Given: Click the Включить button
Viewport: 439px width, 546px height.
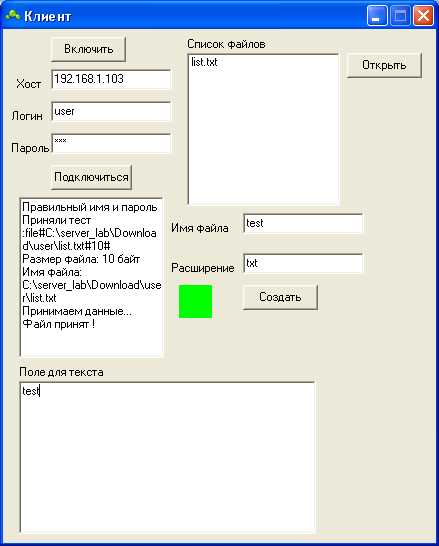Looking at the screenshot, I should [x=88, y=49].
